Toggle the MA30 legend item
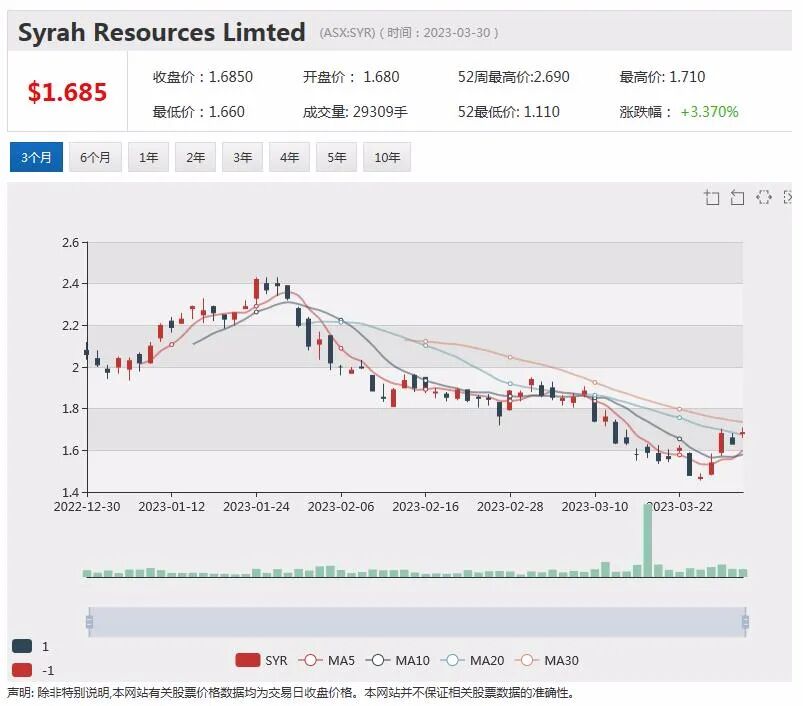Image resolution: width=803 pixels, height=706 pixels. (x=547, y=660)
